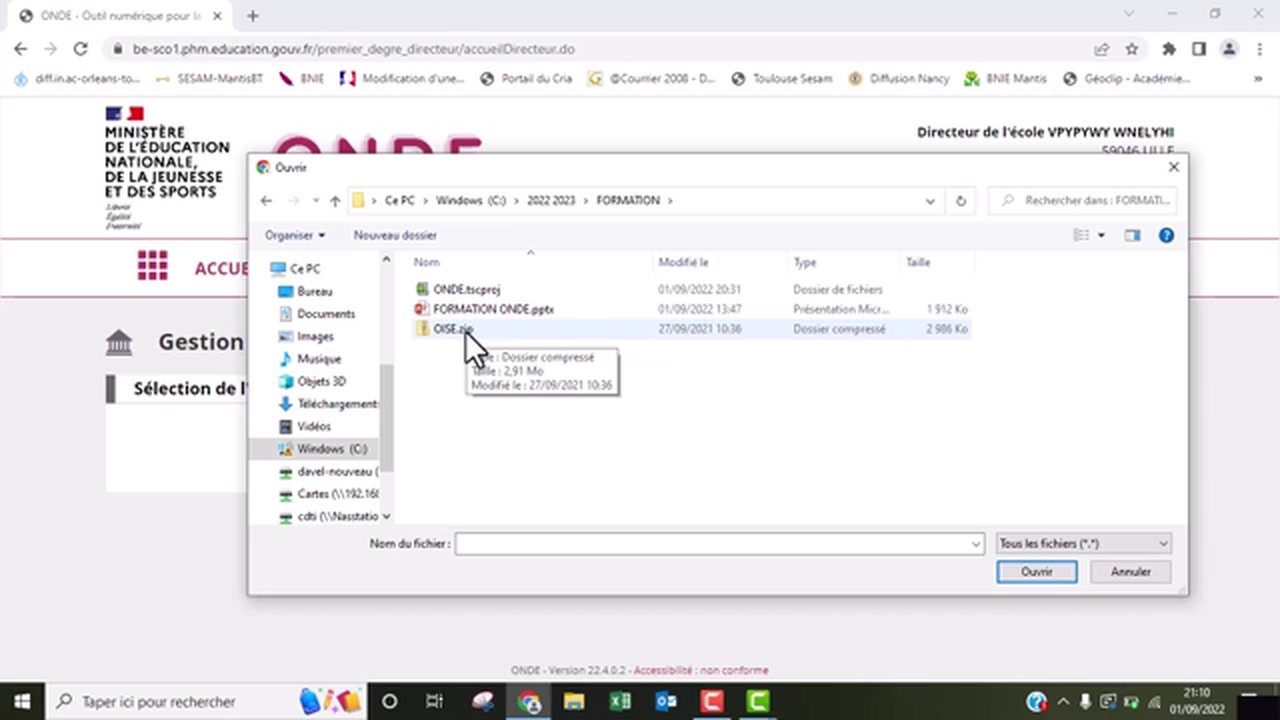Open the Organiser dropdown menu
Viewport: 1280px width, 720px height.
294,236
